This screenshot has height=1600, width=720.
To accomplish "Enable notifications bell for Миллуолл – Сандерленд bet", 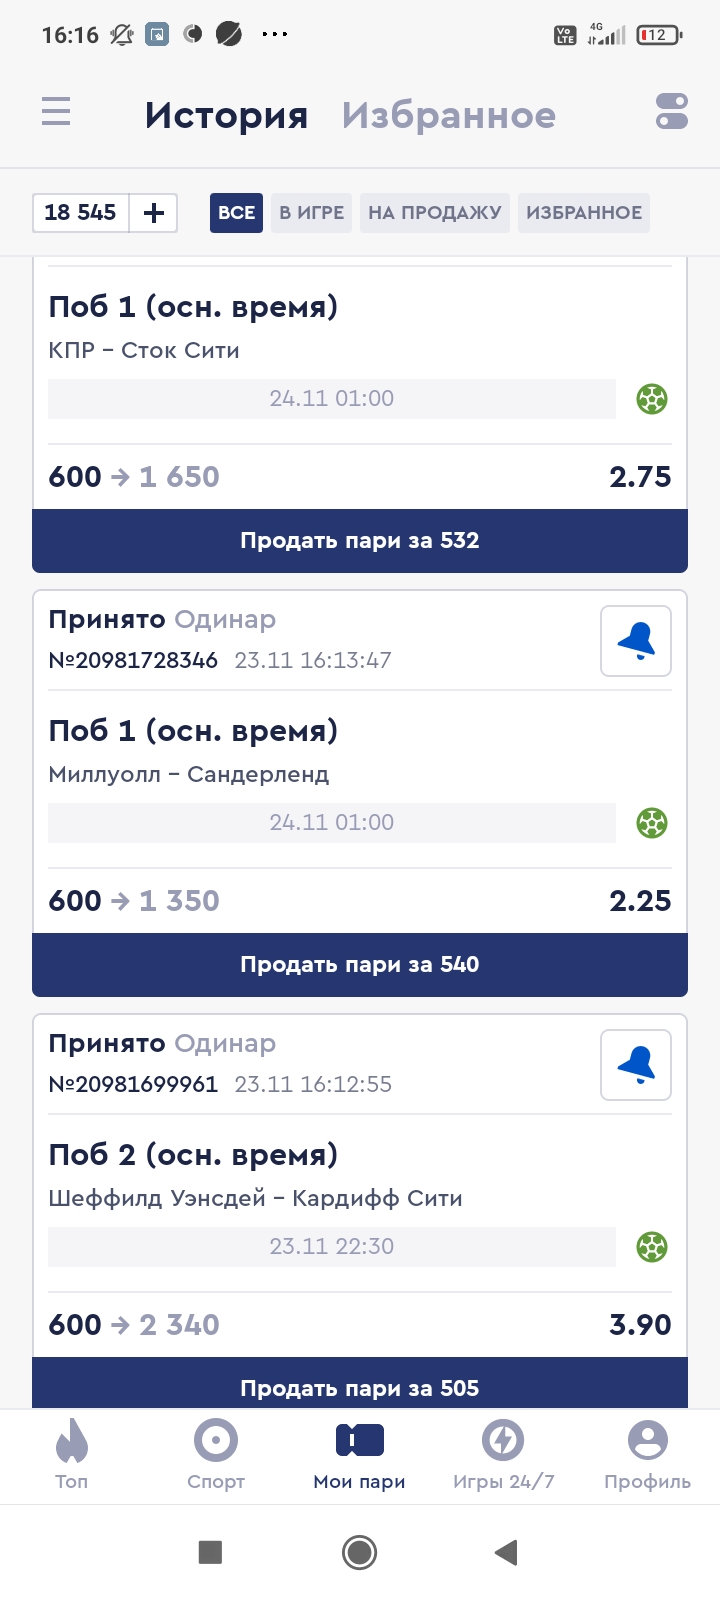I will (636, 641).
